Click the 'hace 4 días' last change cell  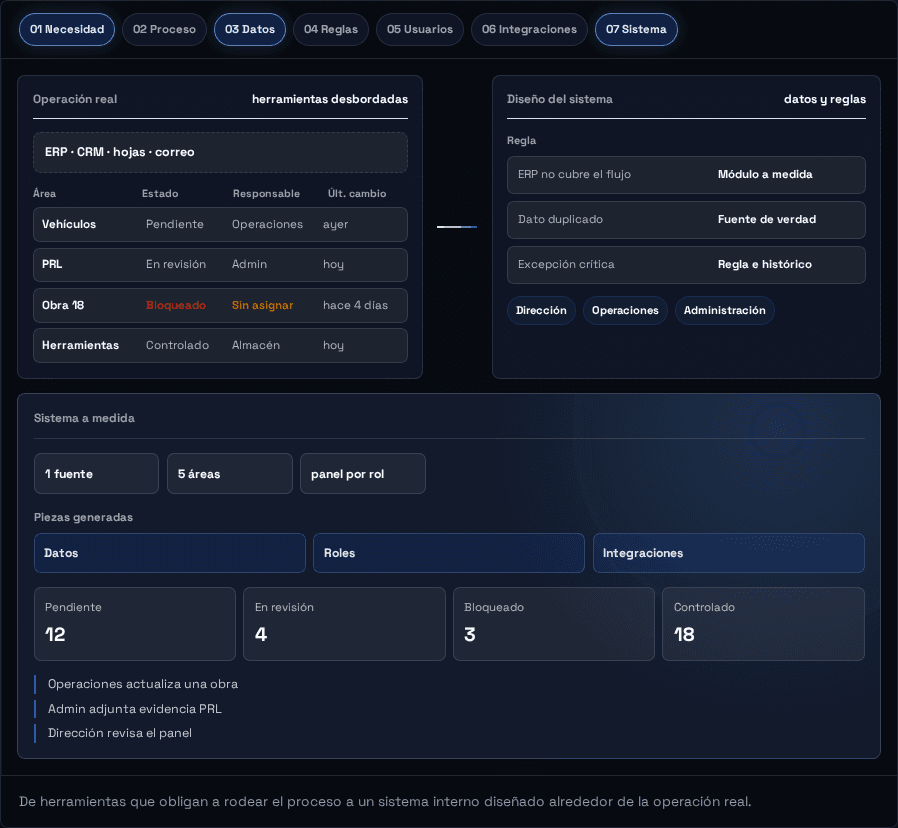pyautogui.click(x=355, y=305)
